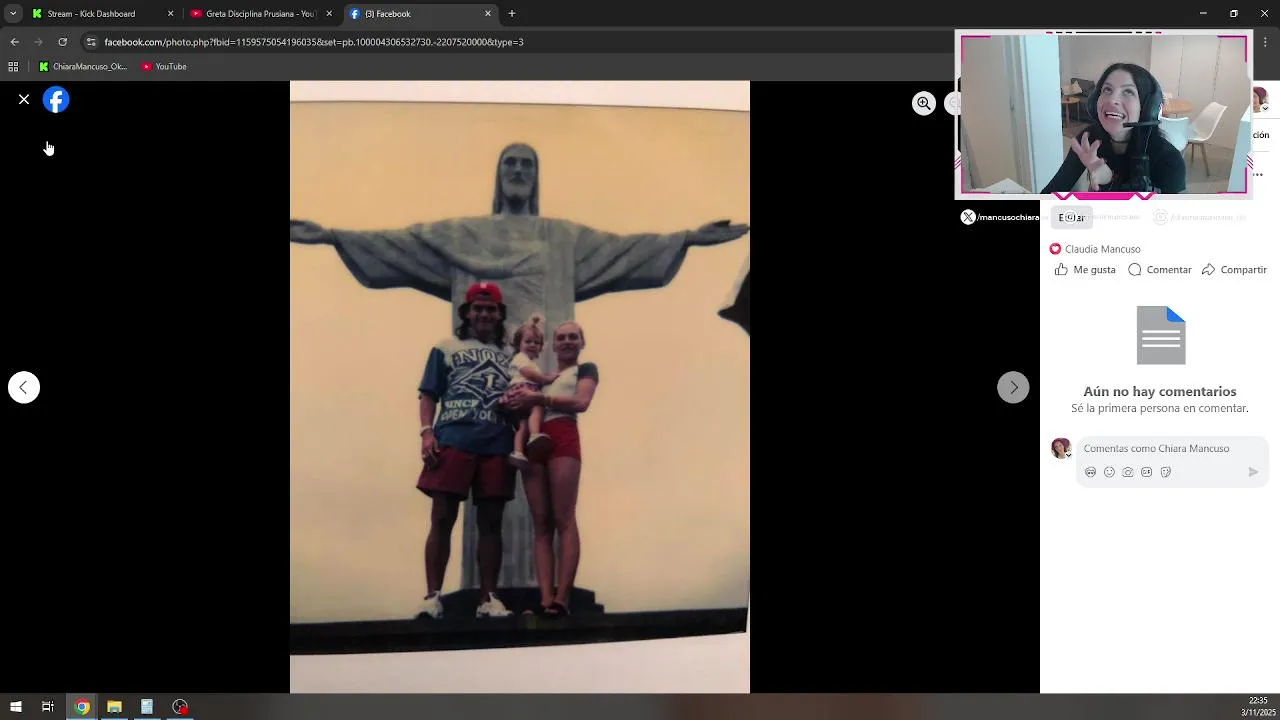This screenshot has height=720, width=1280.
Task: Open the tab search dropdown
Action: click(x=13, y=14)
